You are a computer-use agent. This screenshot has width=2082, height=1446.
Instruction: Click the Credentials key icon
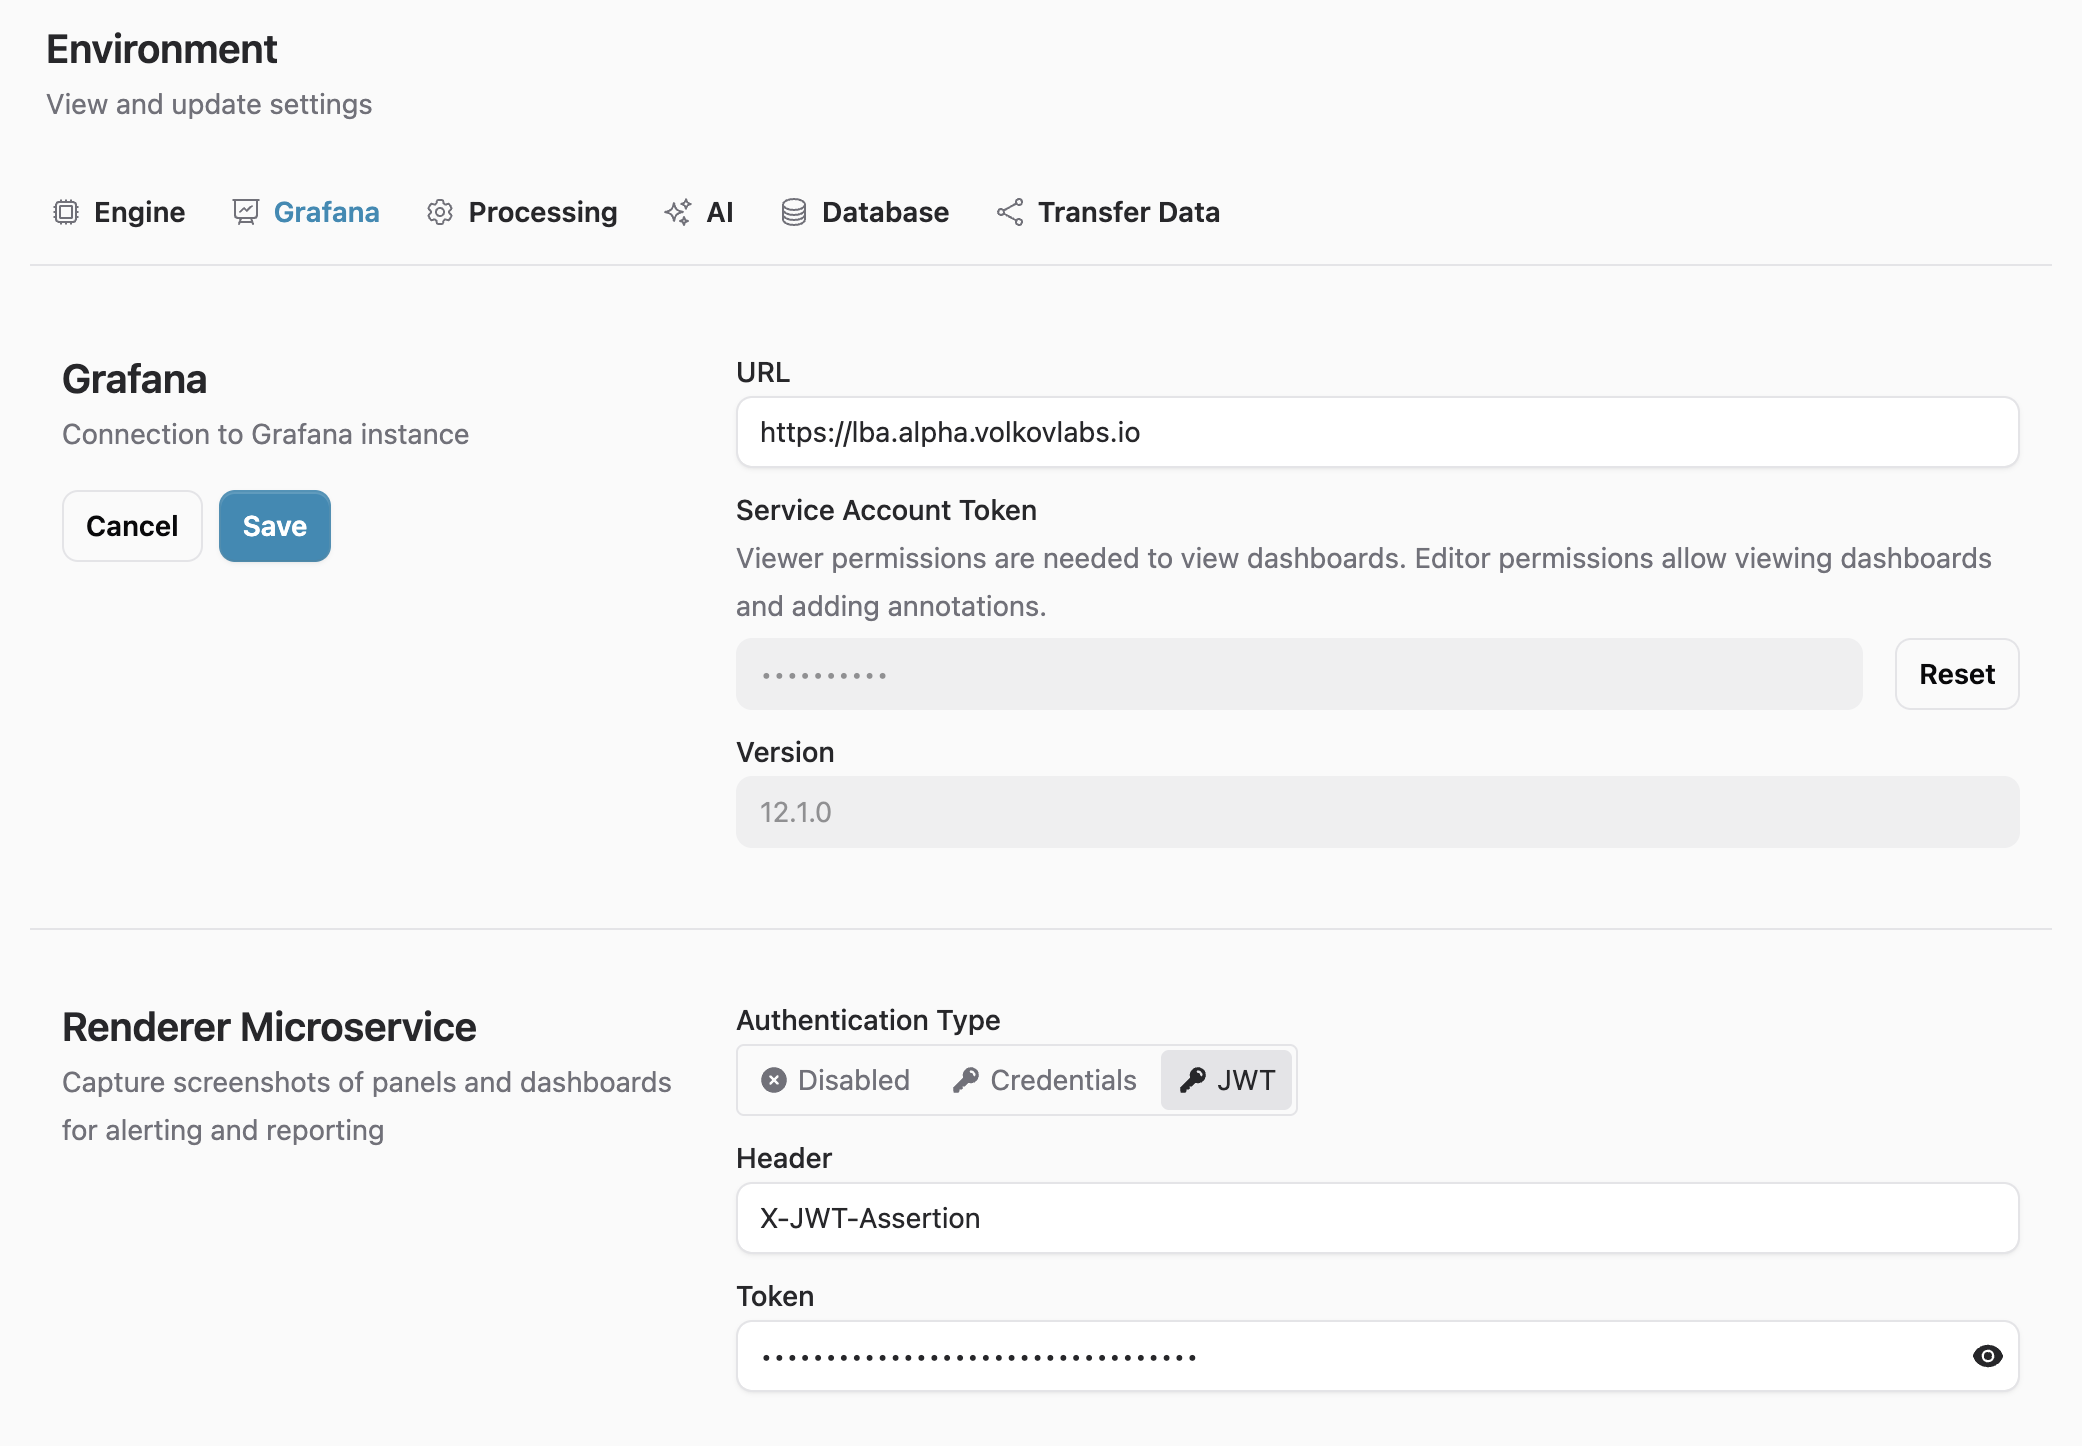pyautogui.click(x=966, y=1080)
